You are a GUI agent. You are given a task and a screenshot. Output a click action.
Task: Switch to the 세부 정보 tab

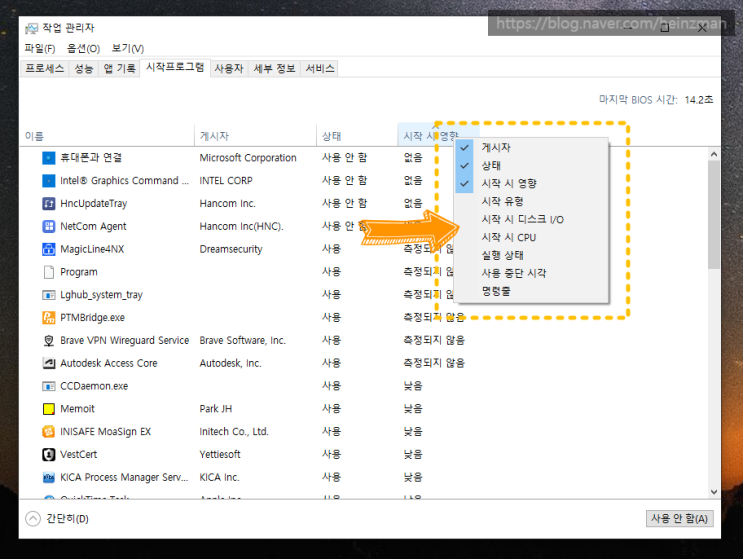pos(274,69)
